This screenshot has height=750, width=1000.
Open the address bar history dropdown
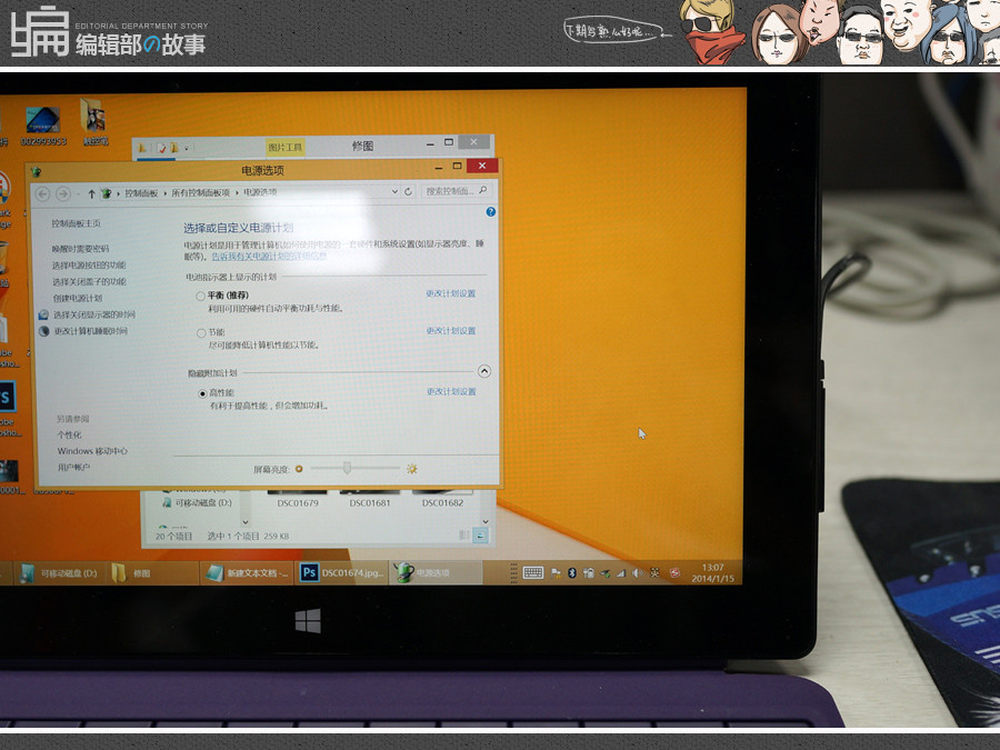point(395,191)
